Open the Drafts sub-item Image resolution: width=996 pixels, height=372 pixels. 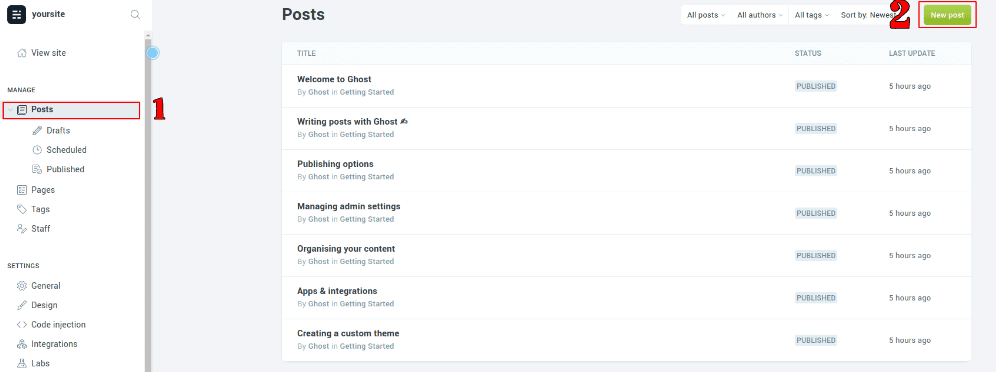tap(58, 131)
